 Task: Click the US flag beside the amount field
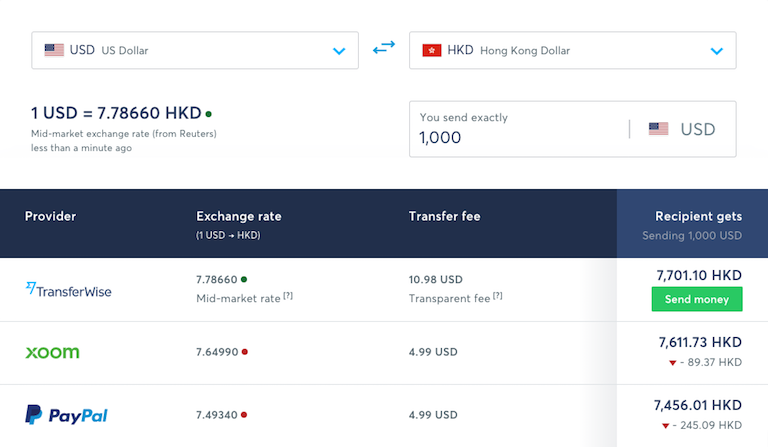coord(658,129)
